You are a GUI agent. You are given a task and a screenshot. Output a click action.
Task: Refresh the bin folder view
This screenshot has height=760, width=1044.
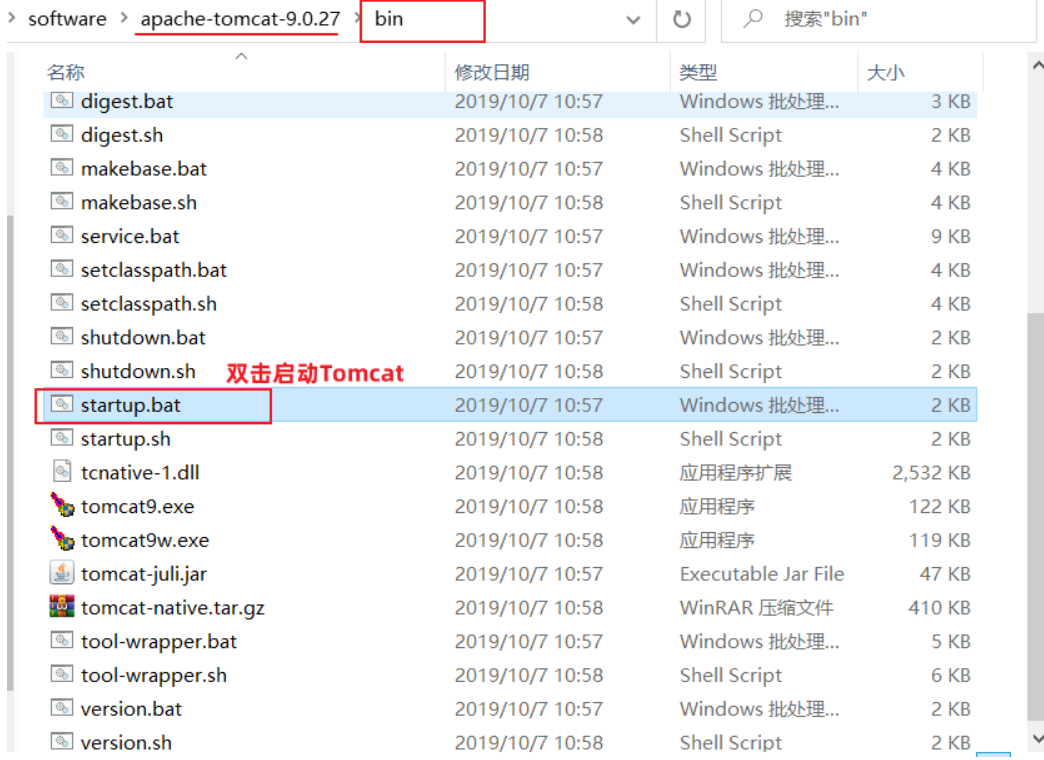pyautogui.click(x=682, y=19)
